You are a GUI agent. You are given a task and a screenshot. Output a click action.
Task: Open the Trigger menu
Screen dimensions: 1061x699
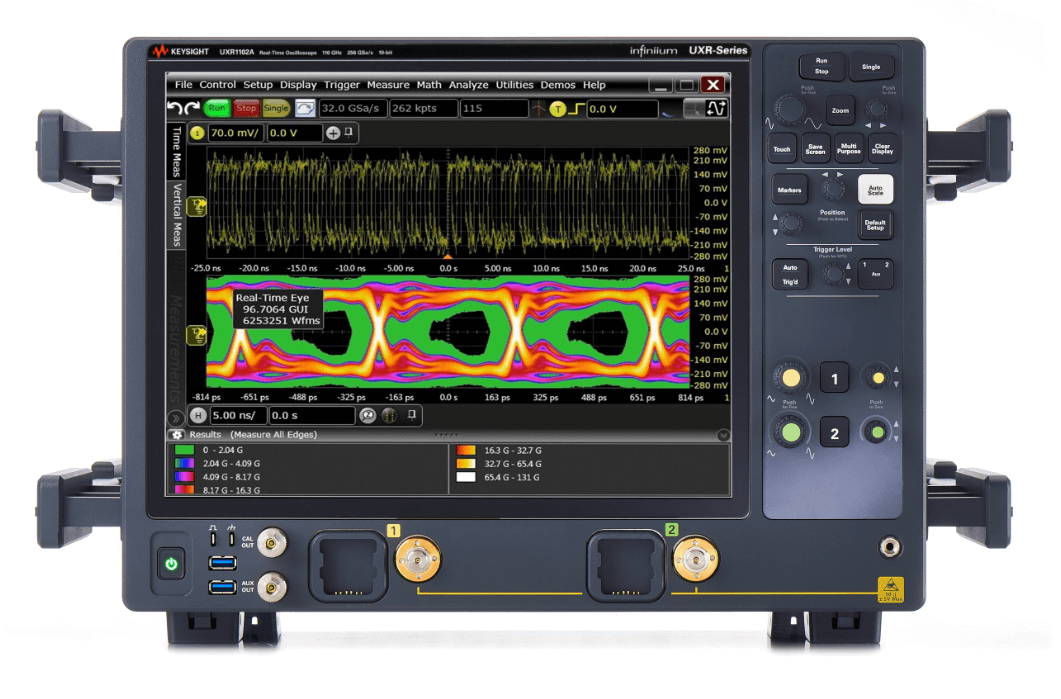pyautogui.click(x=341, y=85)
